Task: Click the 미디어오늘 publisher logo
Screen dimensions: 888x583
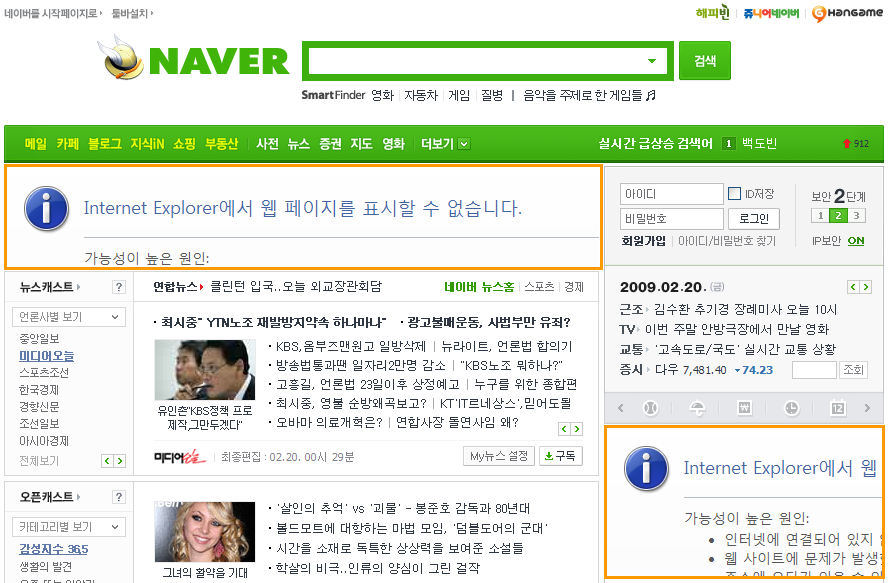Action: coord(180,456)
